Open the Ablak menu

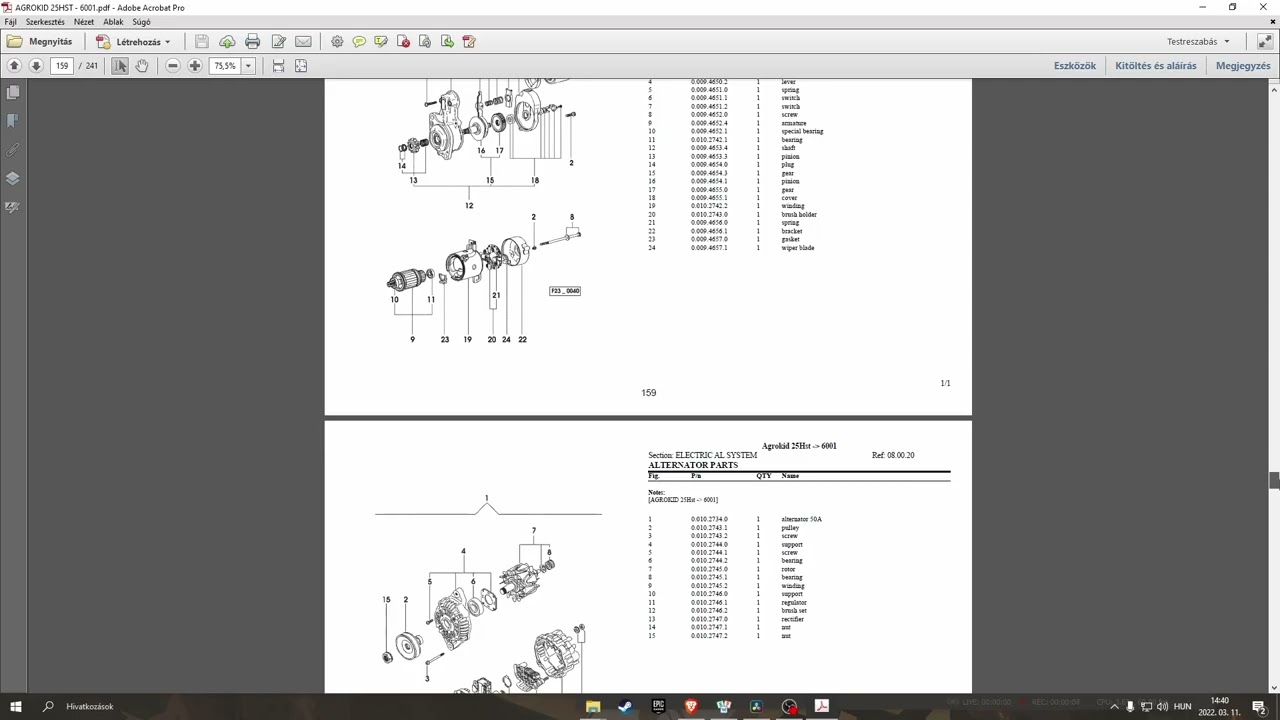(x=113, y=22)
